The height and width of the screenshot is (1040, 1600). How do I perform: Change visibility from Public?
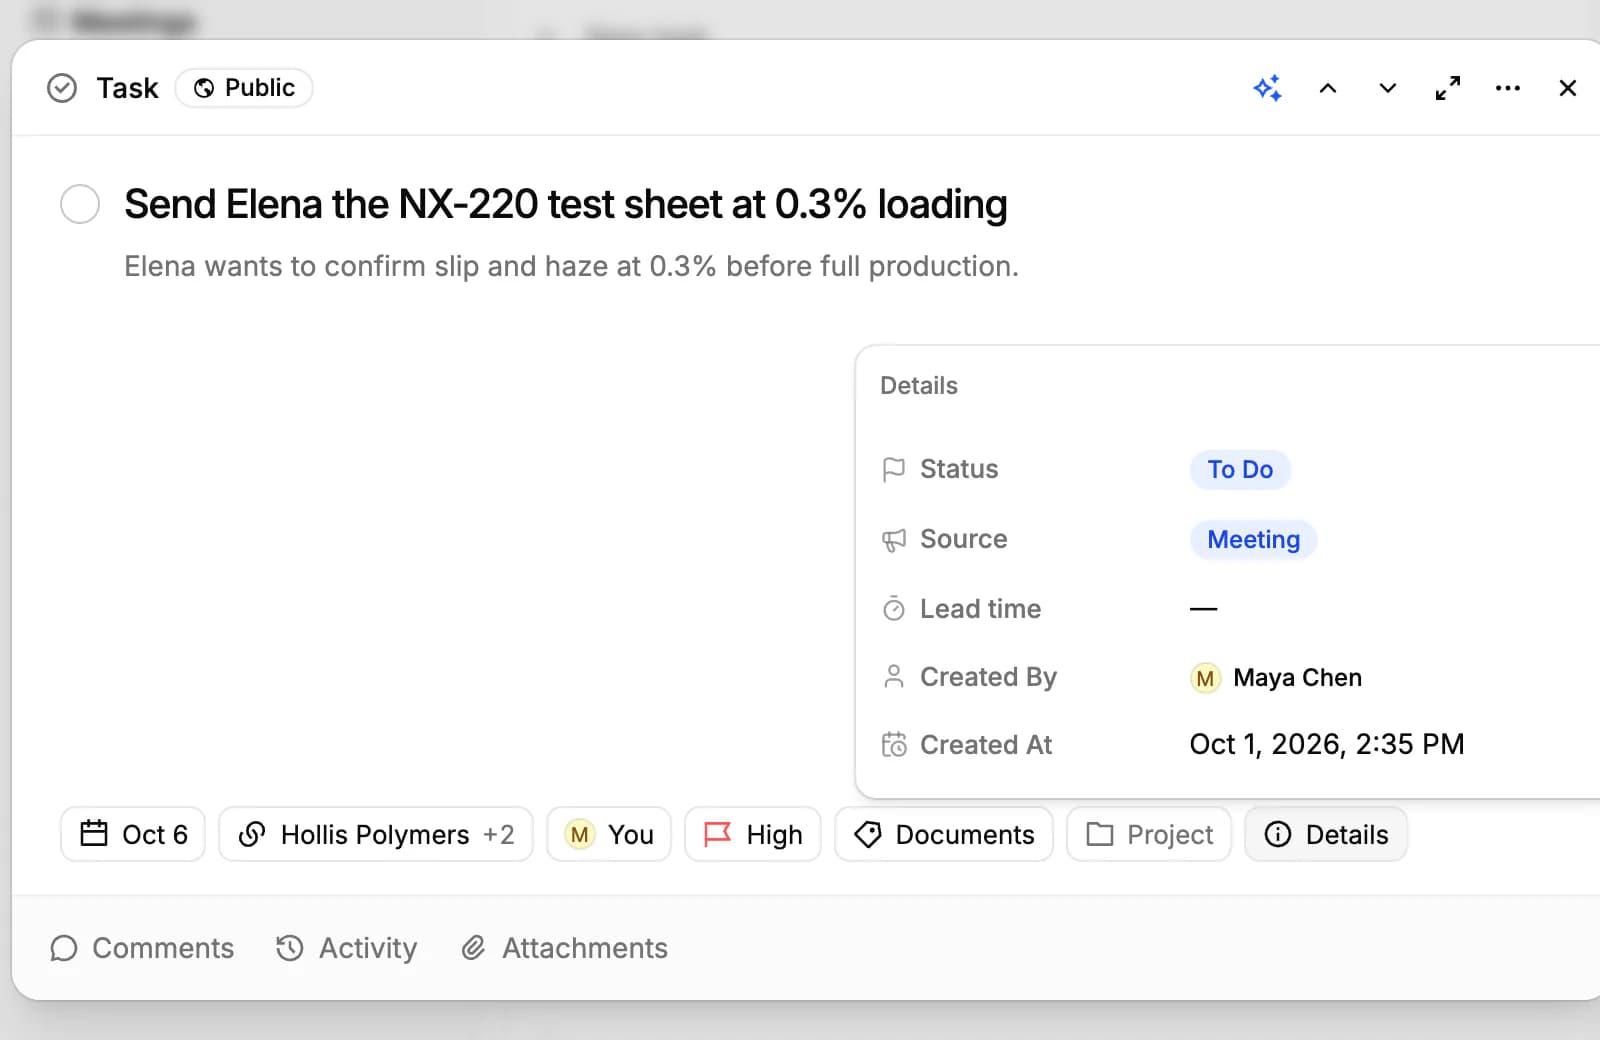[244, 88]
